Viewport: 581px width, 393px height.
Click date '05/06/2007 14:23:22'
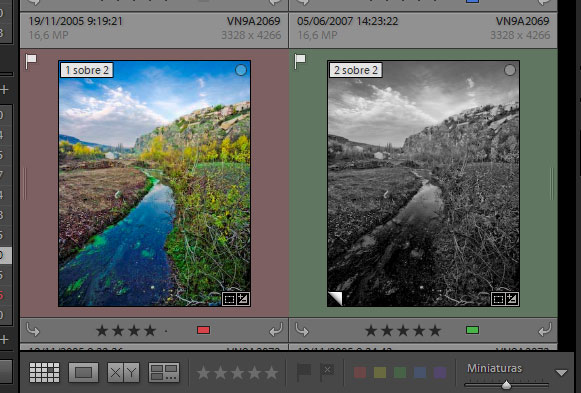(x=348, y=21)
